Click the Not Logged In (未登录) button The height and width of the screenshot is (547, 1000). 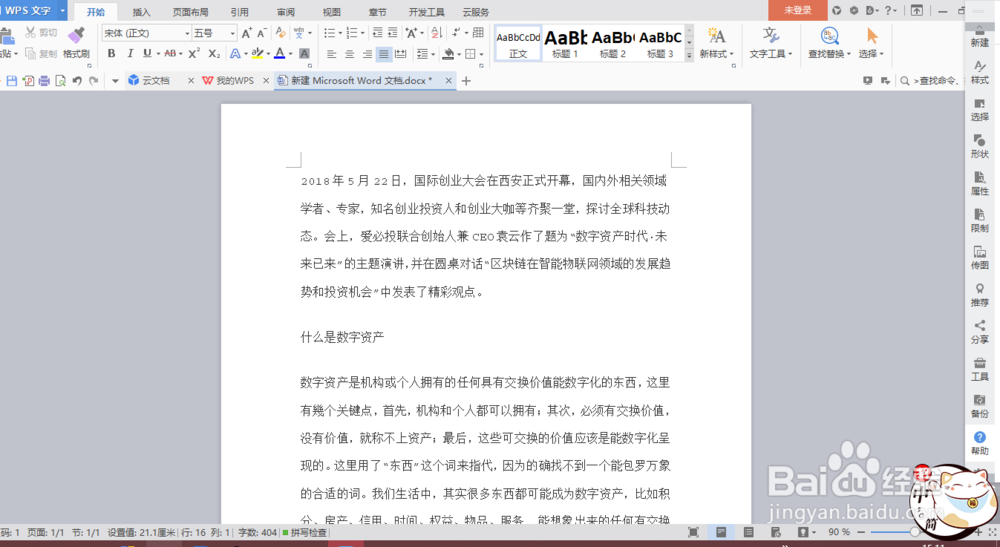pos(798,10)
